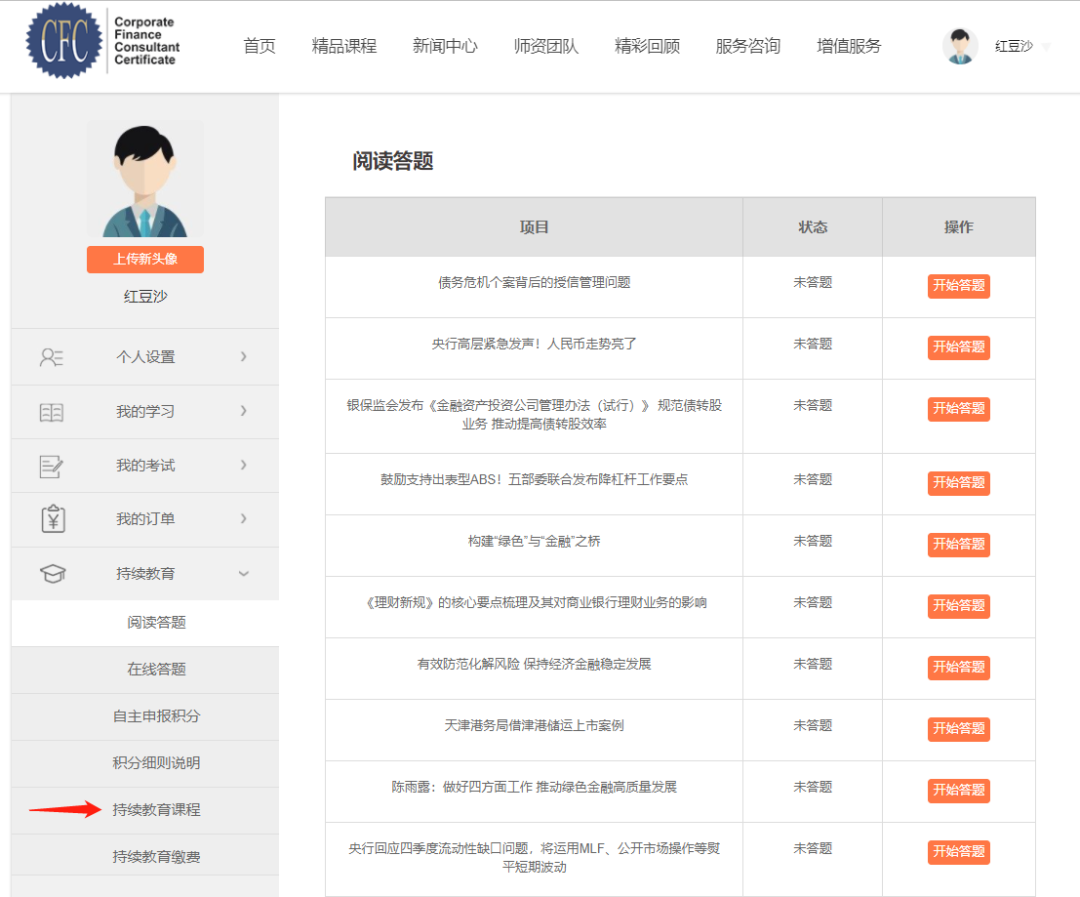Collapse the 持续教育 section arrow
Screen dimensions: 1080x897
pos(243,573)
